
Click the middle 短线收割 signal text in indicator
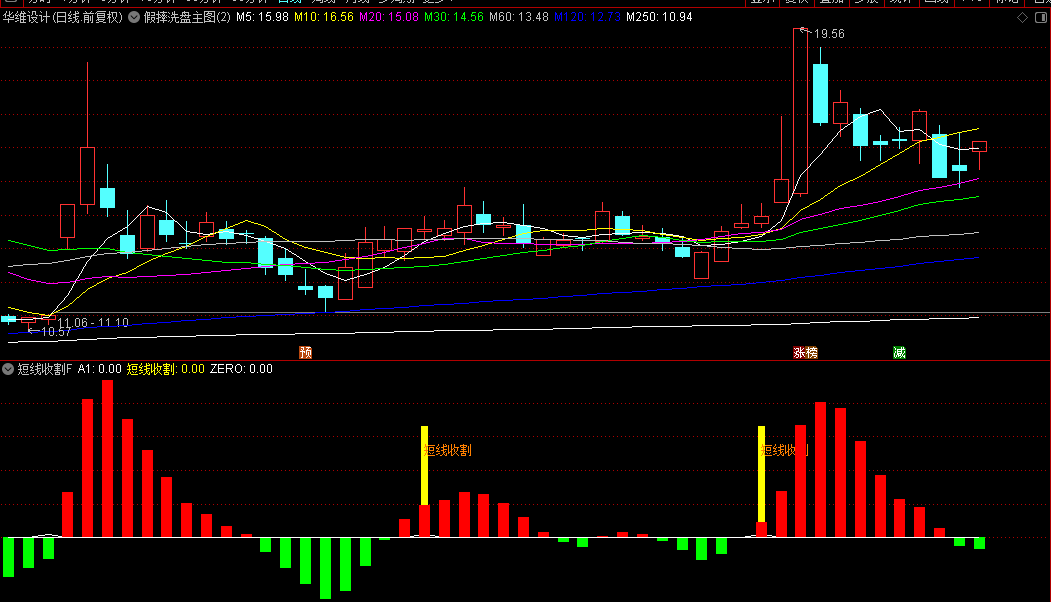448,450
